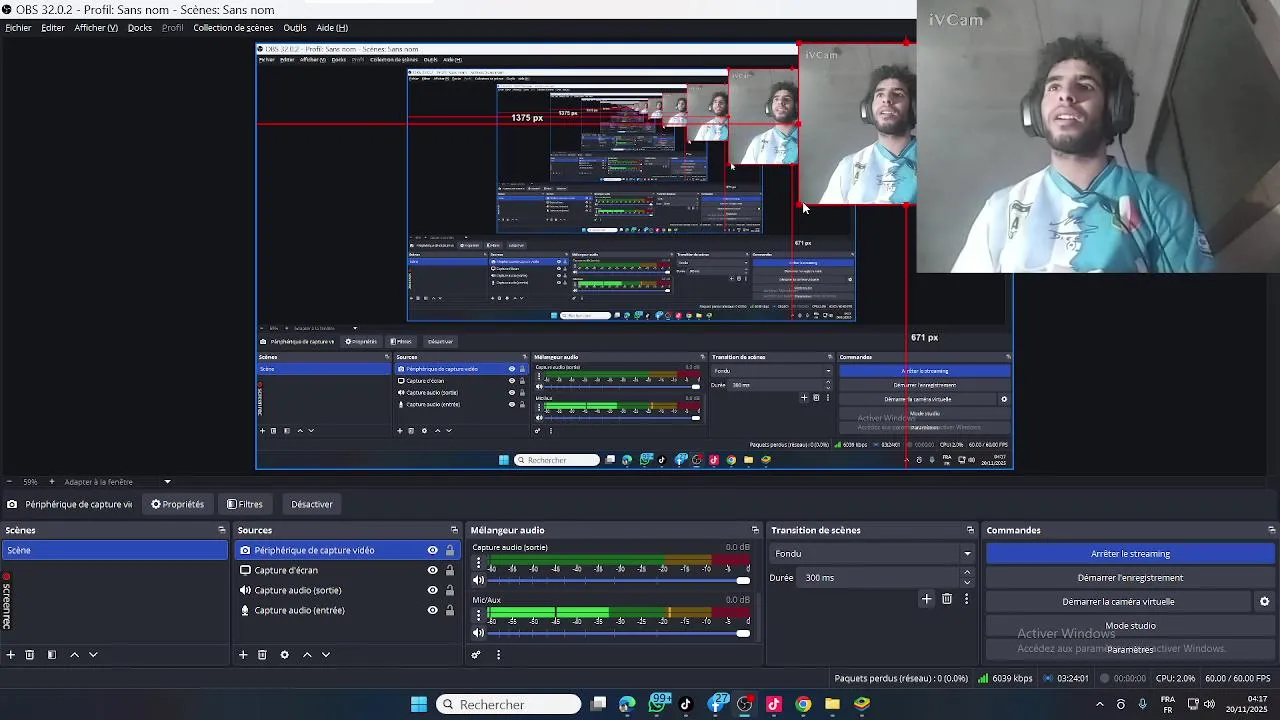Open the Docks menu
The image size is (1280, 720).
pyautogui.click(x=140, y=28)
